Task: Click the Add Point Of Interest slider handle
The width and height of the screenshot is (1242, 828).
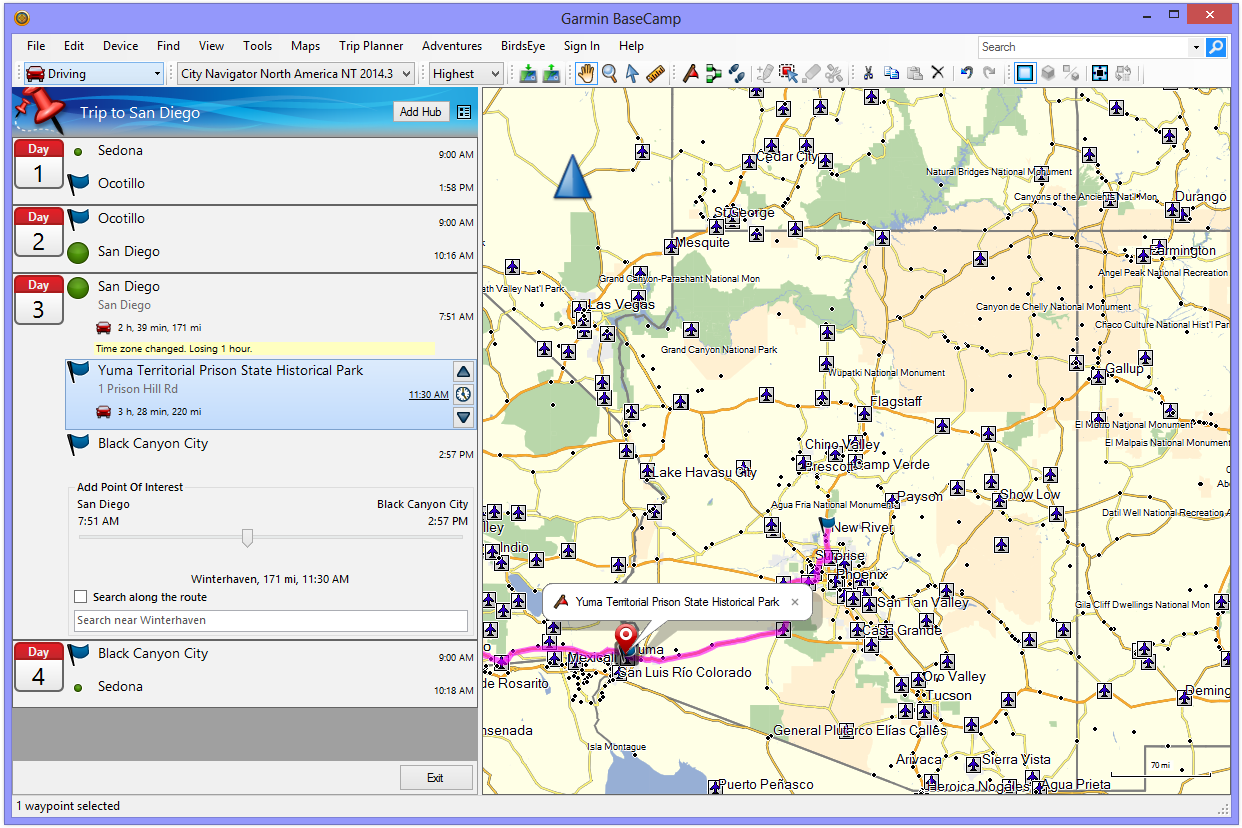Action: [x=247, y=538]
